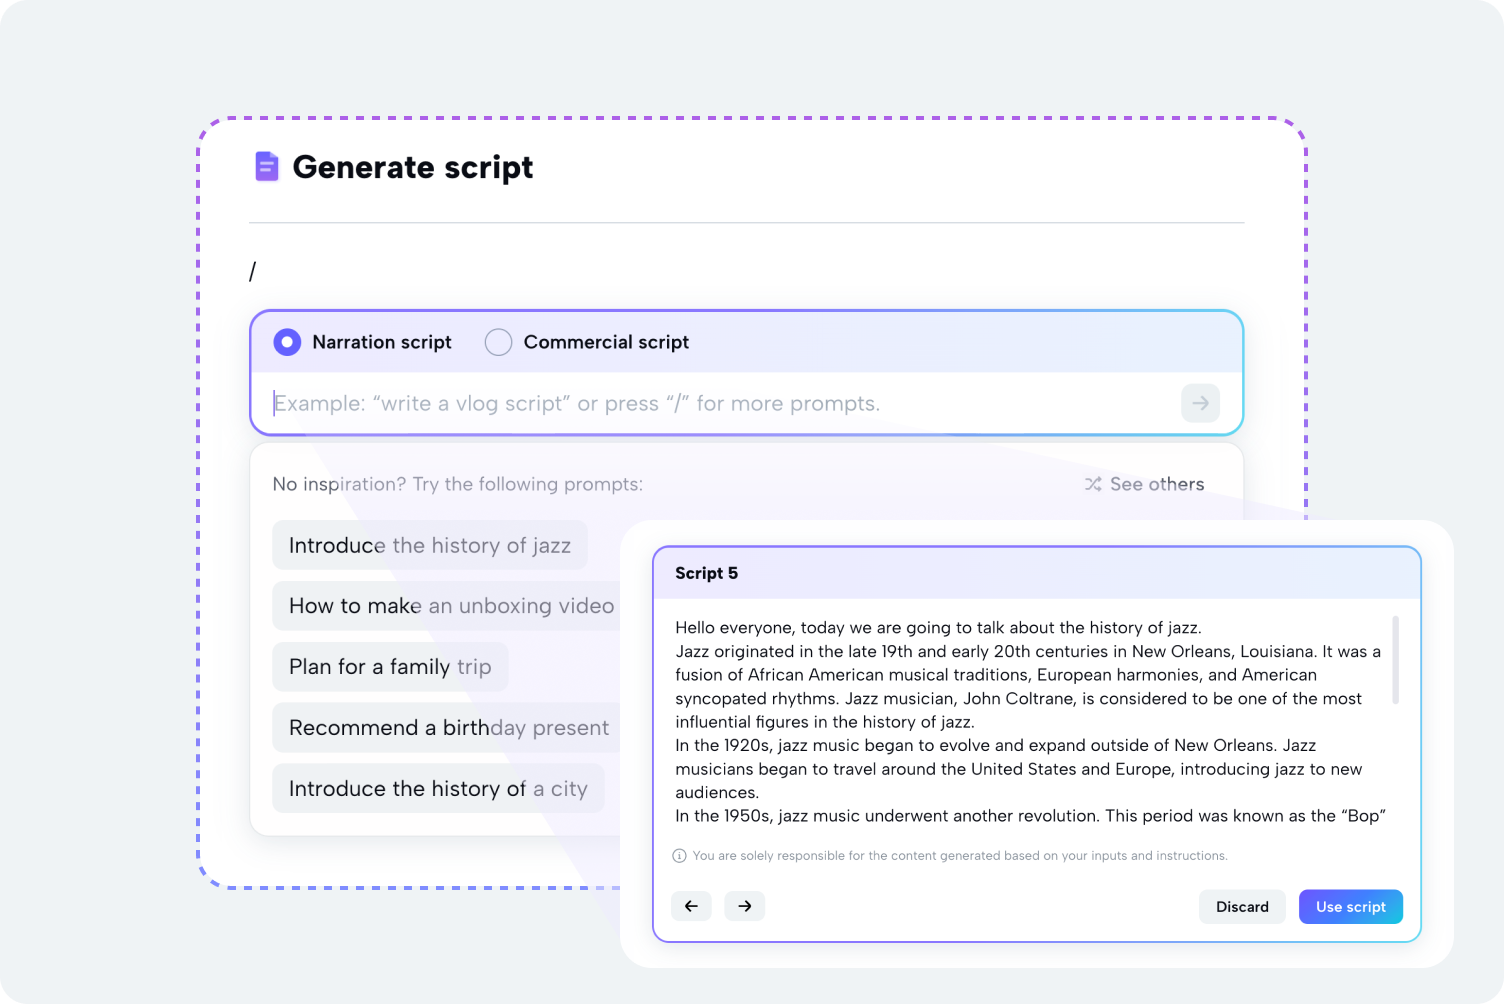Choose the Introduce the history of jazz prompt
1504x1004 pixels.
[x=429, y=545]
